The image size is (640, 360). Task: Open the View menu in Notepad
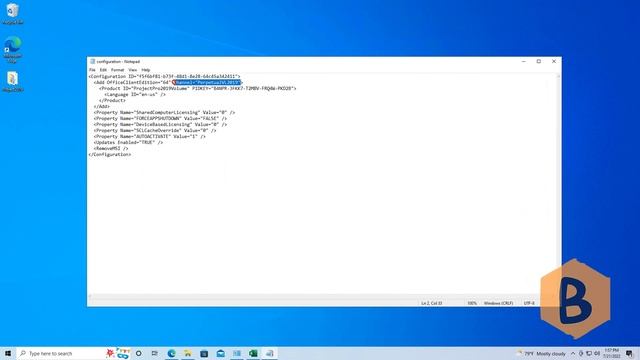tap(133, 70)
